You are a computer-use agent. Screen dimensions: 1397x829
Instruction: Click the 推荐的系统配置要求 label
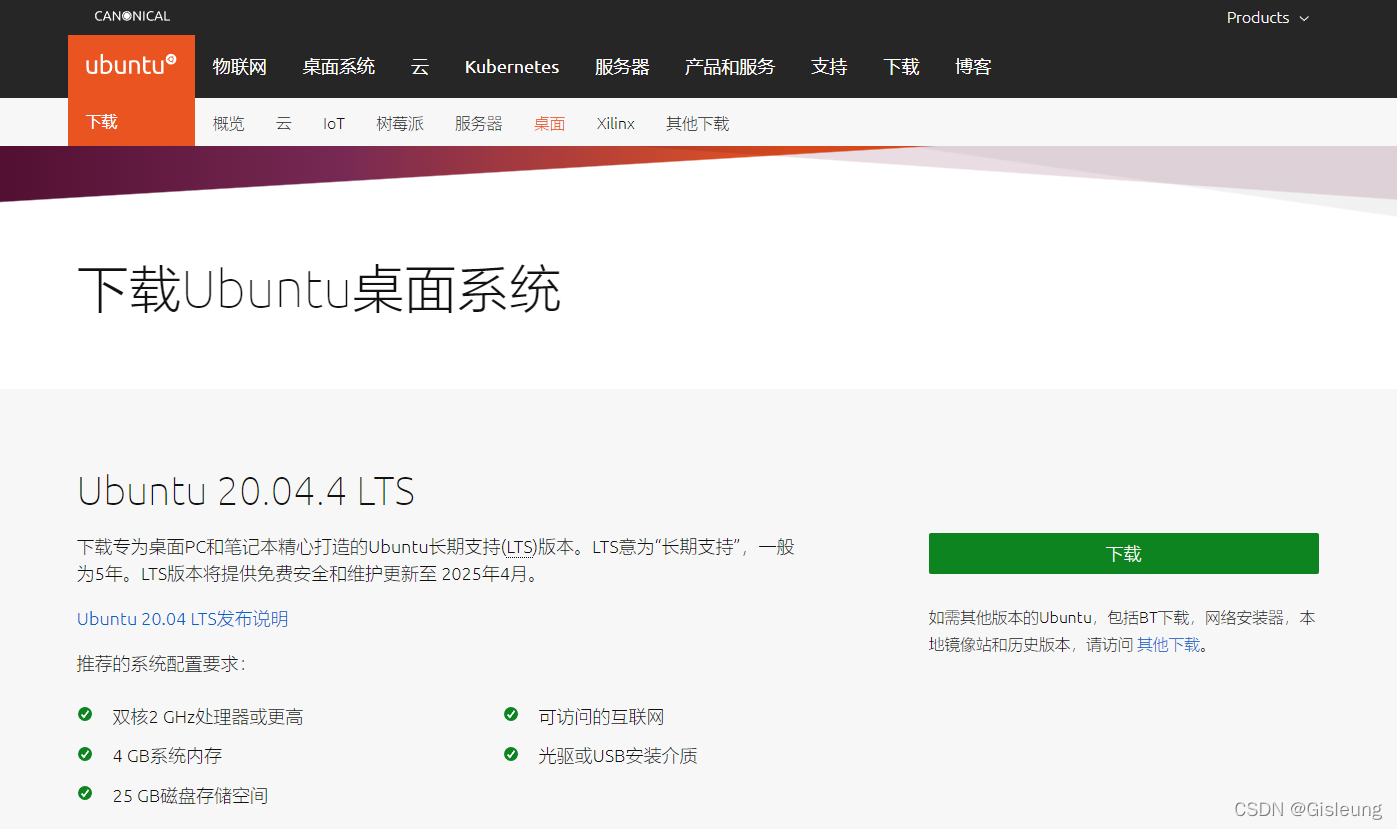coord(162,664)
